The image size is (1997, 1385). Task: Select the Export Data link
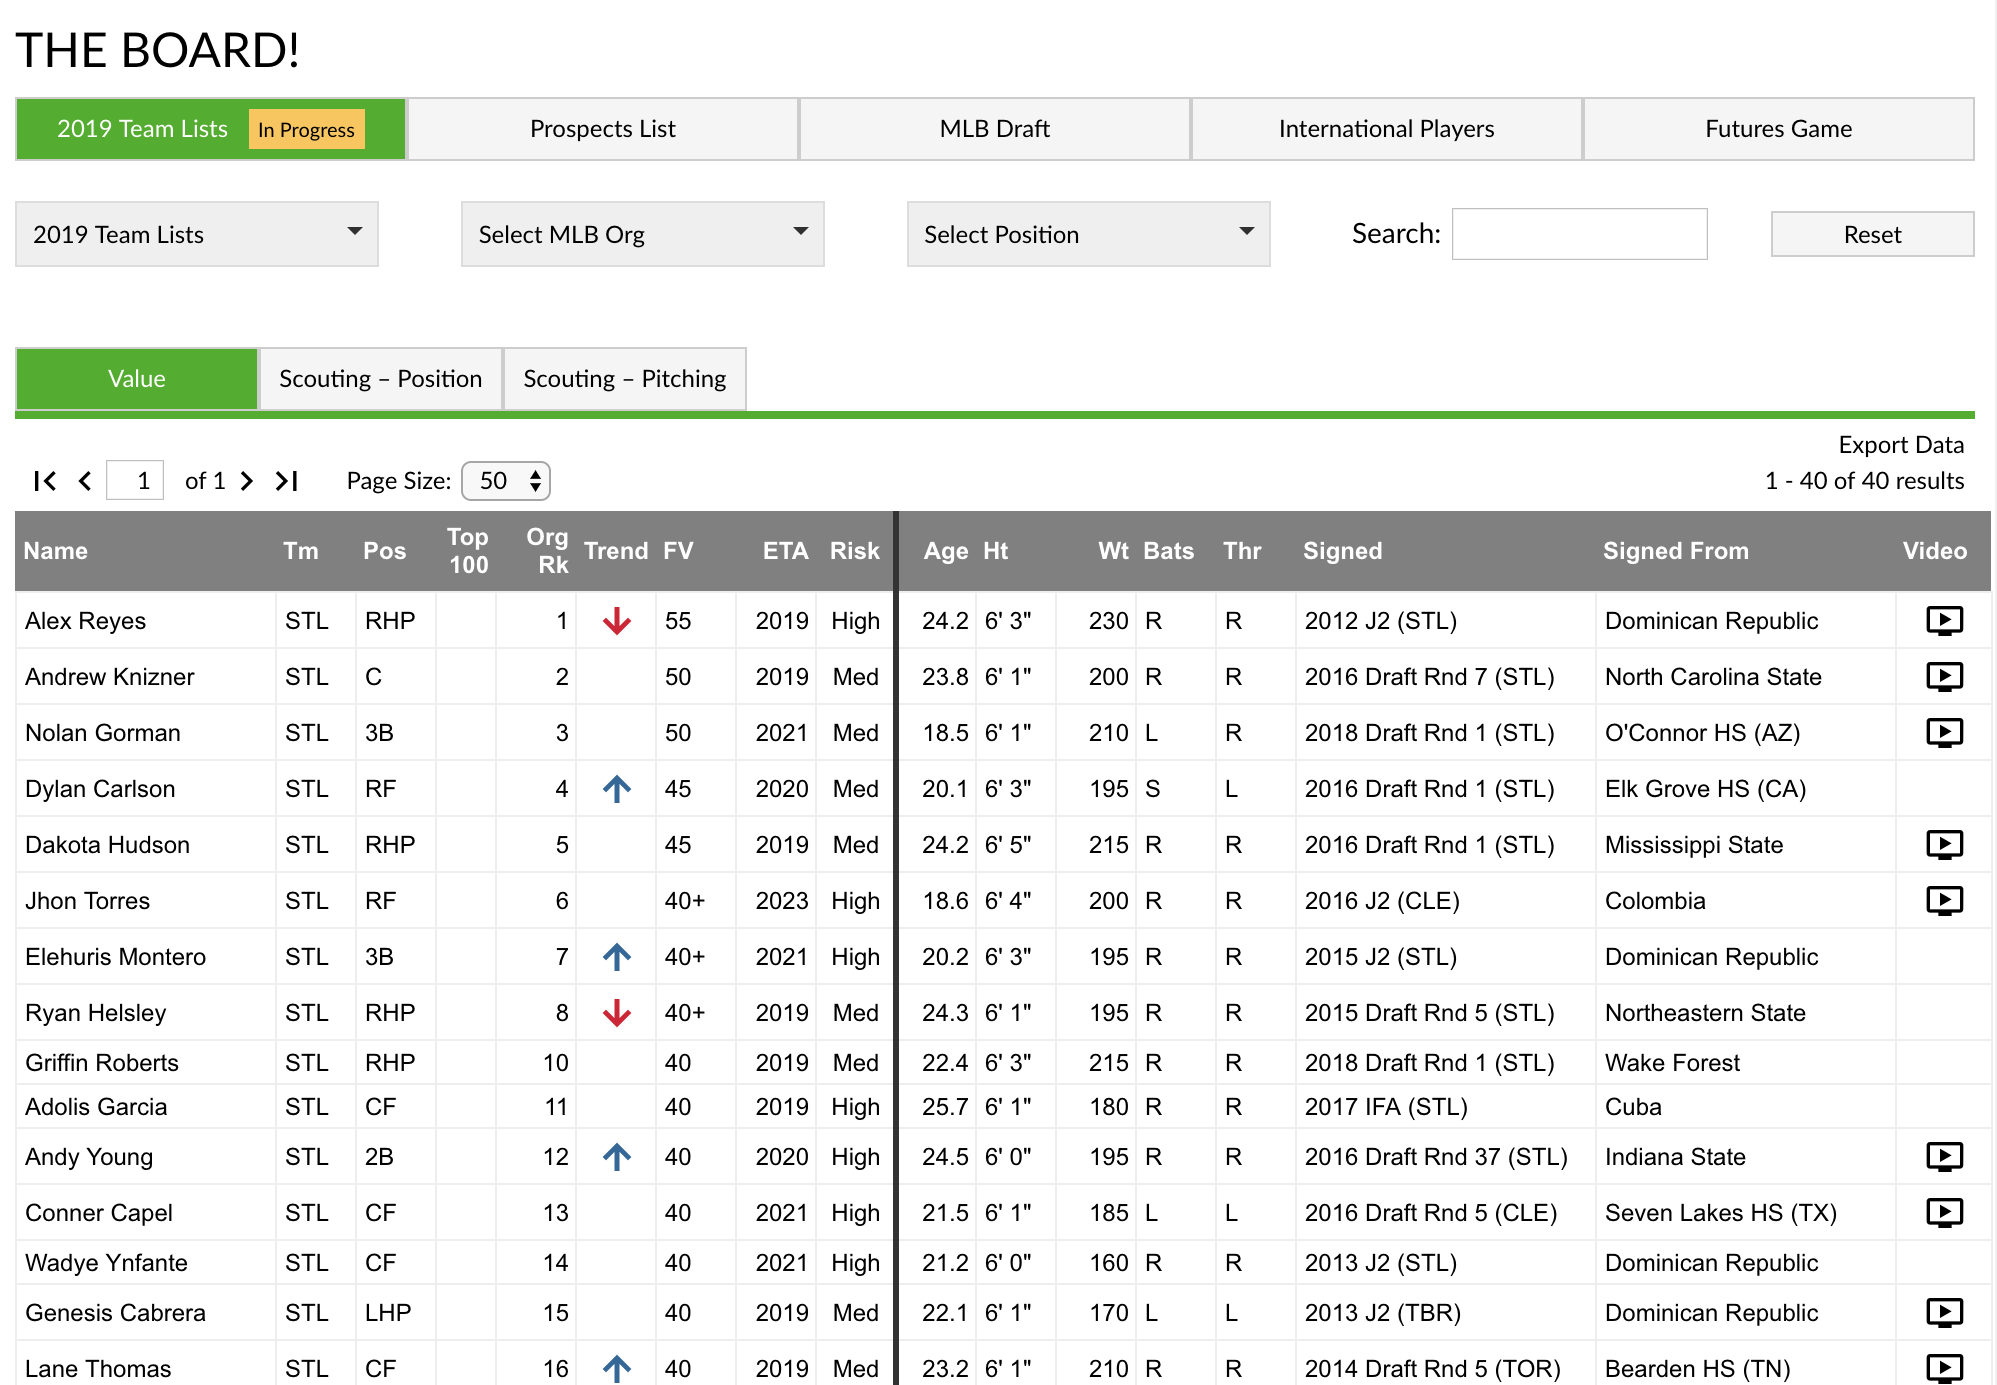point(1900,444)
